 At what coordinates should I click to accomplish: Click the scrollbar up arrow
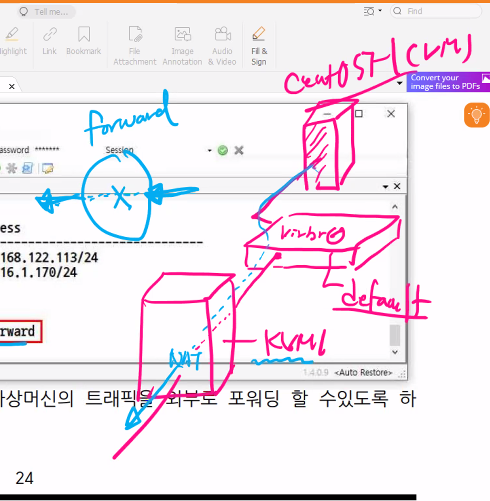pos(395,207)
